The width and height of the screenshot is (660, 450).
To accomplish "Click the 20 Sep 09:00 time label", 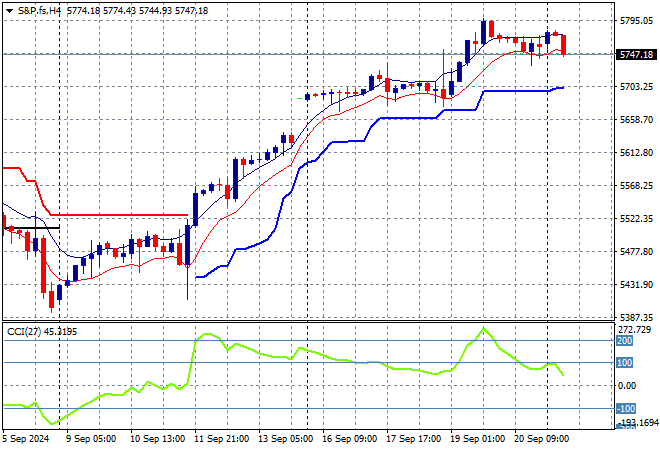I will (x=540, y=438).
